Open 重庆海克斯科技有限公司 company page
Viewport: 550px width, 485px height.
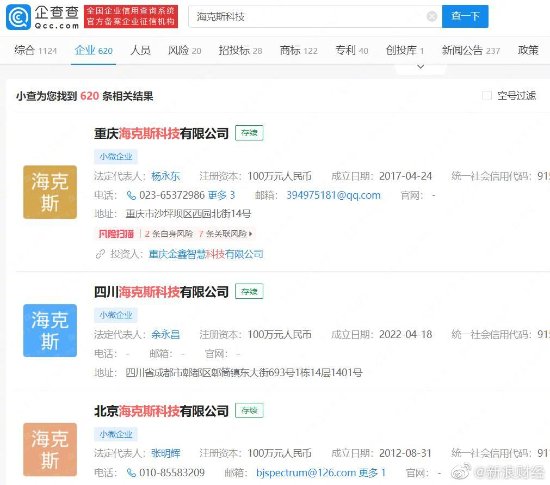click(x=161, y=134)
